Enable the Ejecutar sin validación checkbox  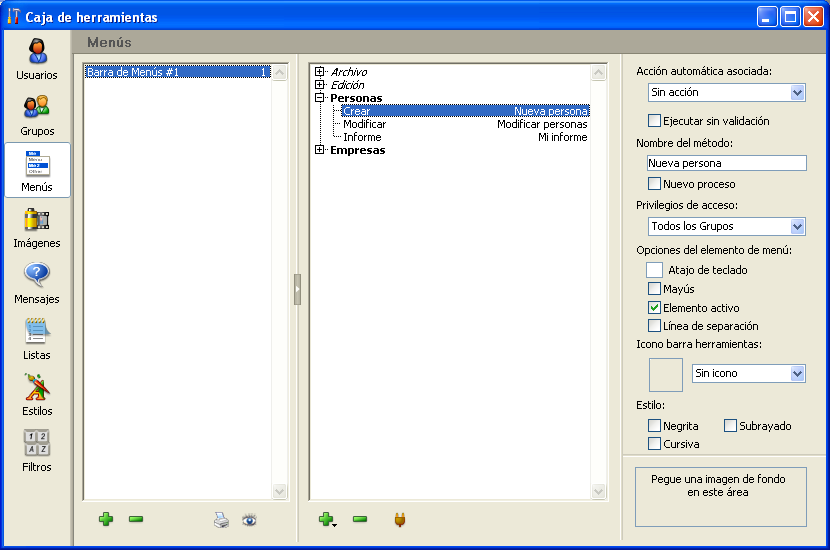(x=655, y=121)
